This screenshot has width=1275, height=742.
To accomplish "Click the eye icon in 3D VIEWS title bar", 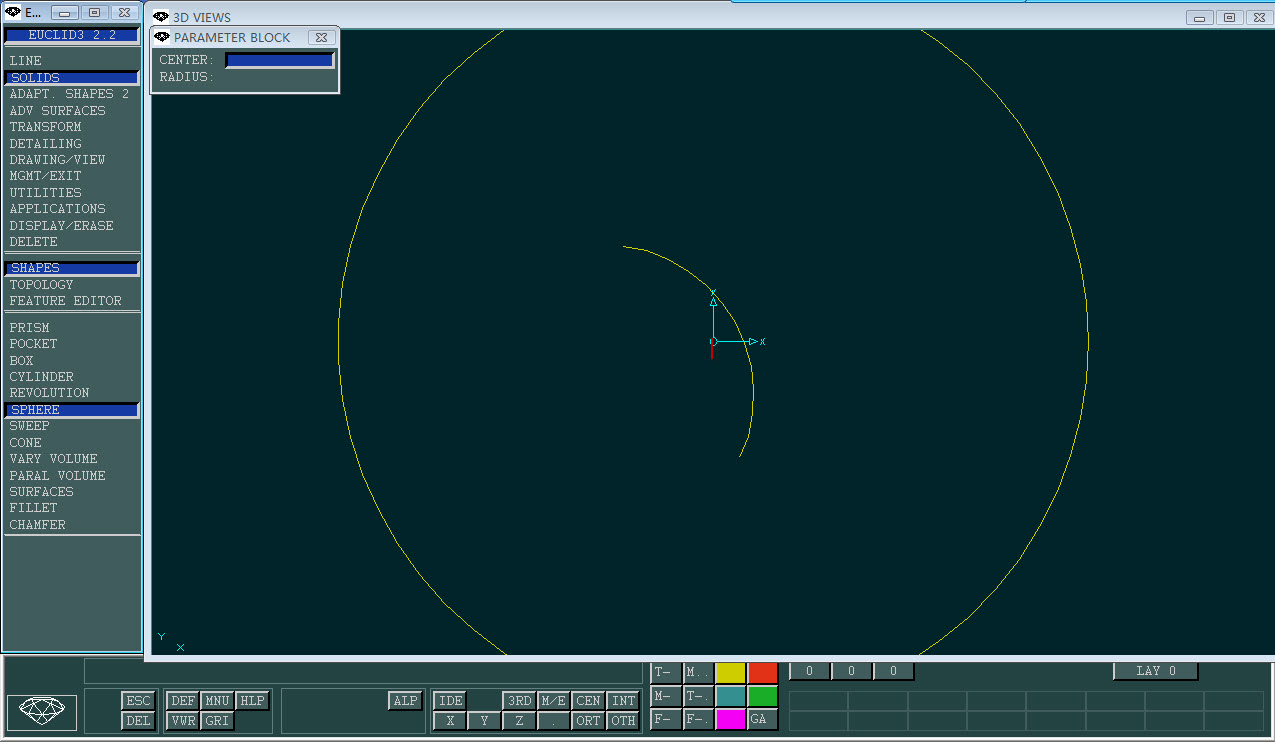I will [x=160, y=17].
